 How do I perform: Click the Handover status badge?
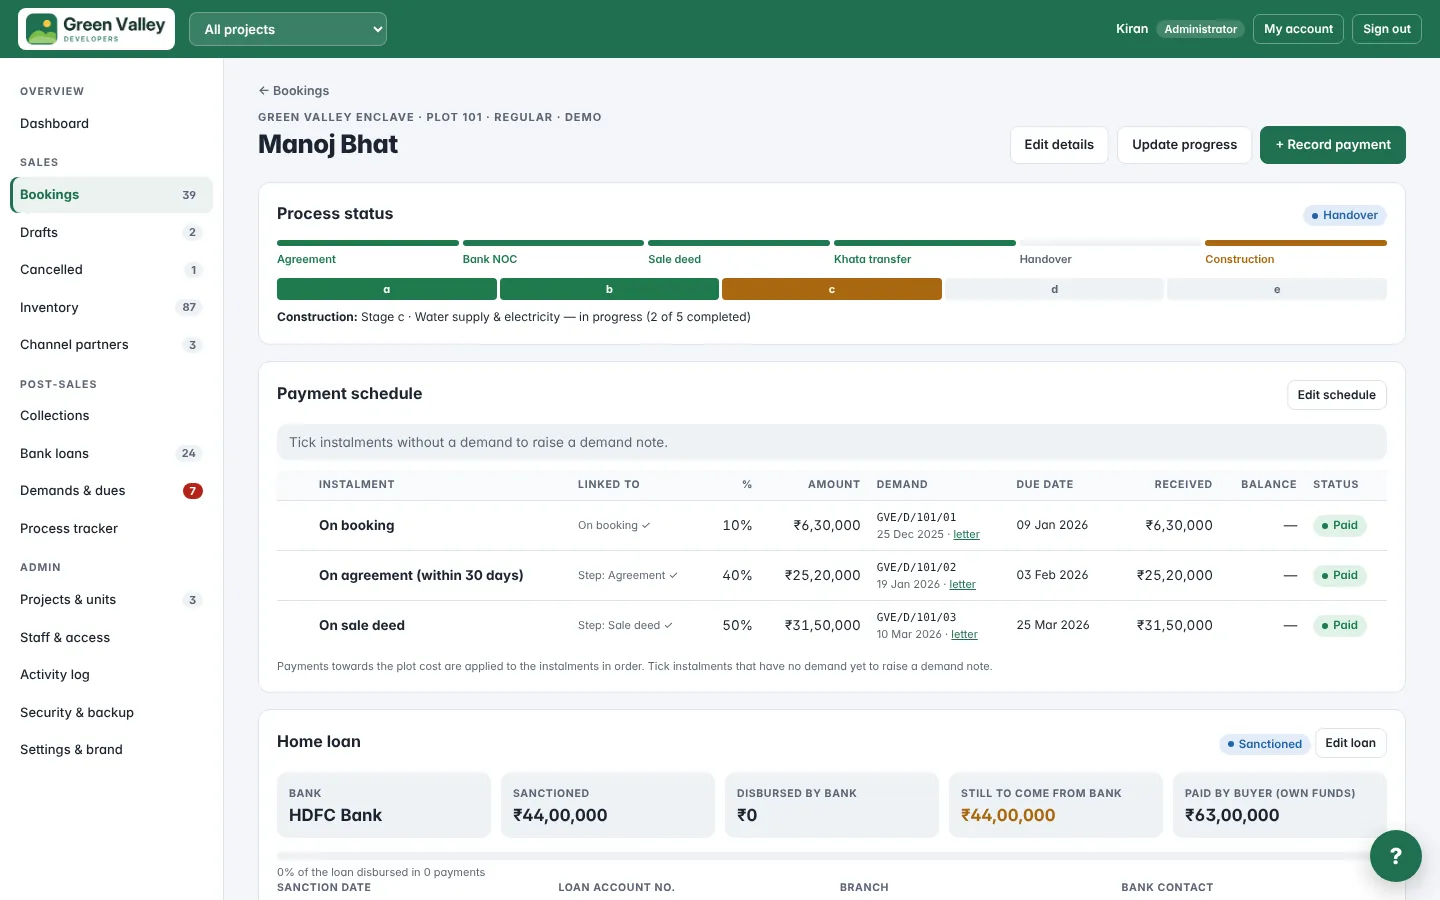click(1344, 216)
